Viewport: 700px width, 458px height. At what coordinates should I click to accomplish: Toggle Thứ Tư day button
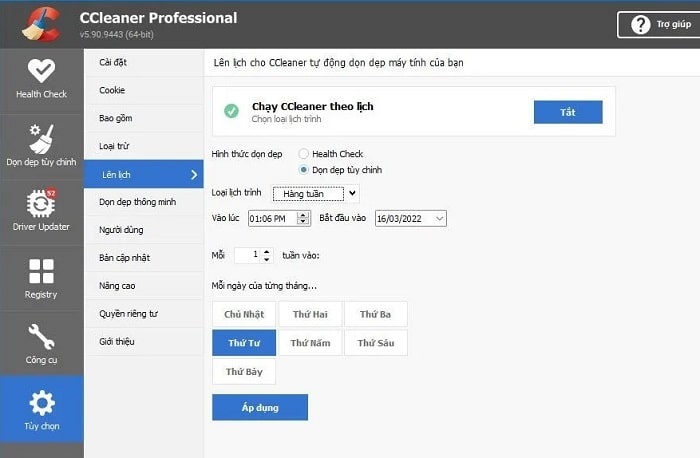(244, 343)
